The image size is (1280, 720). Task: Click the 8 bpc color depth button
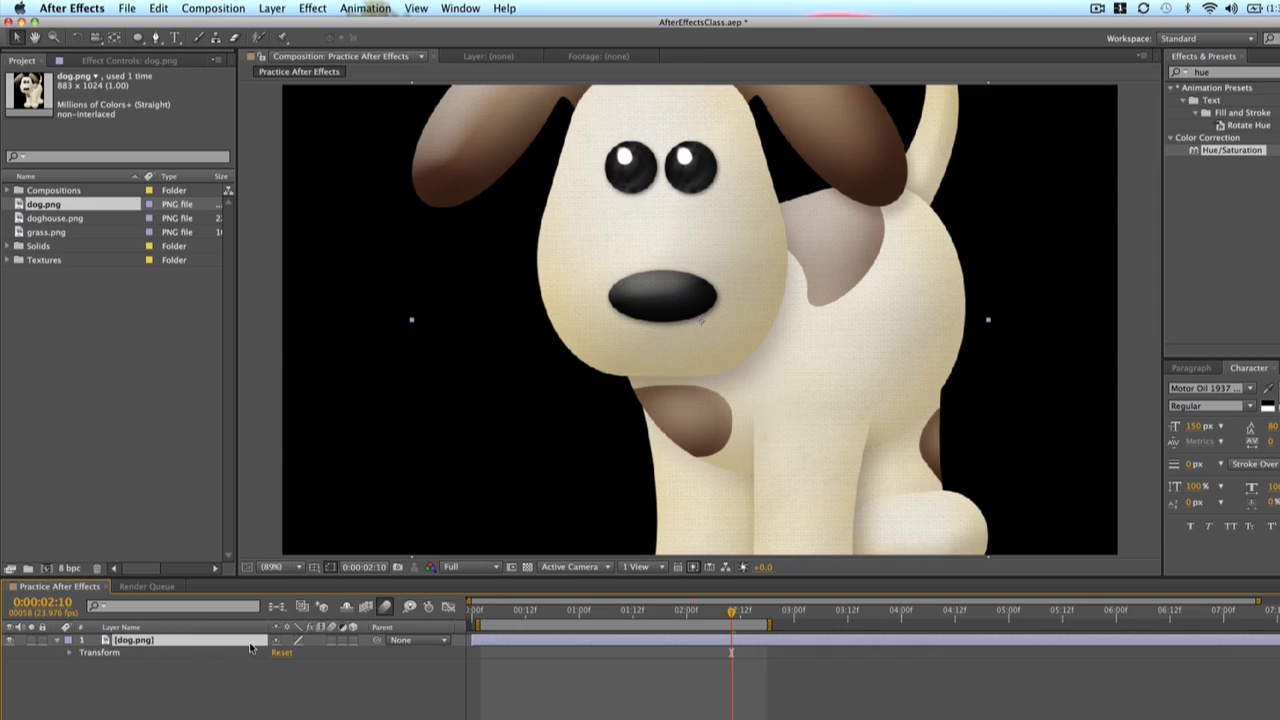69,568
